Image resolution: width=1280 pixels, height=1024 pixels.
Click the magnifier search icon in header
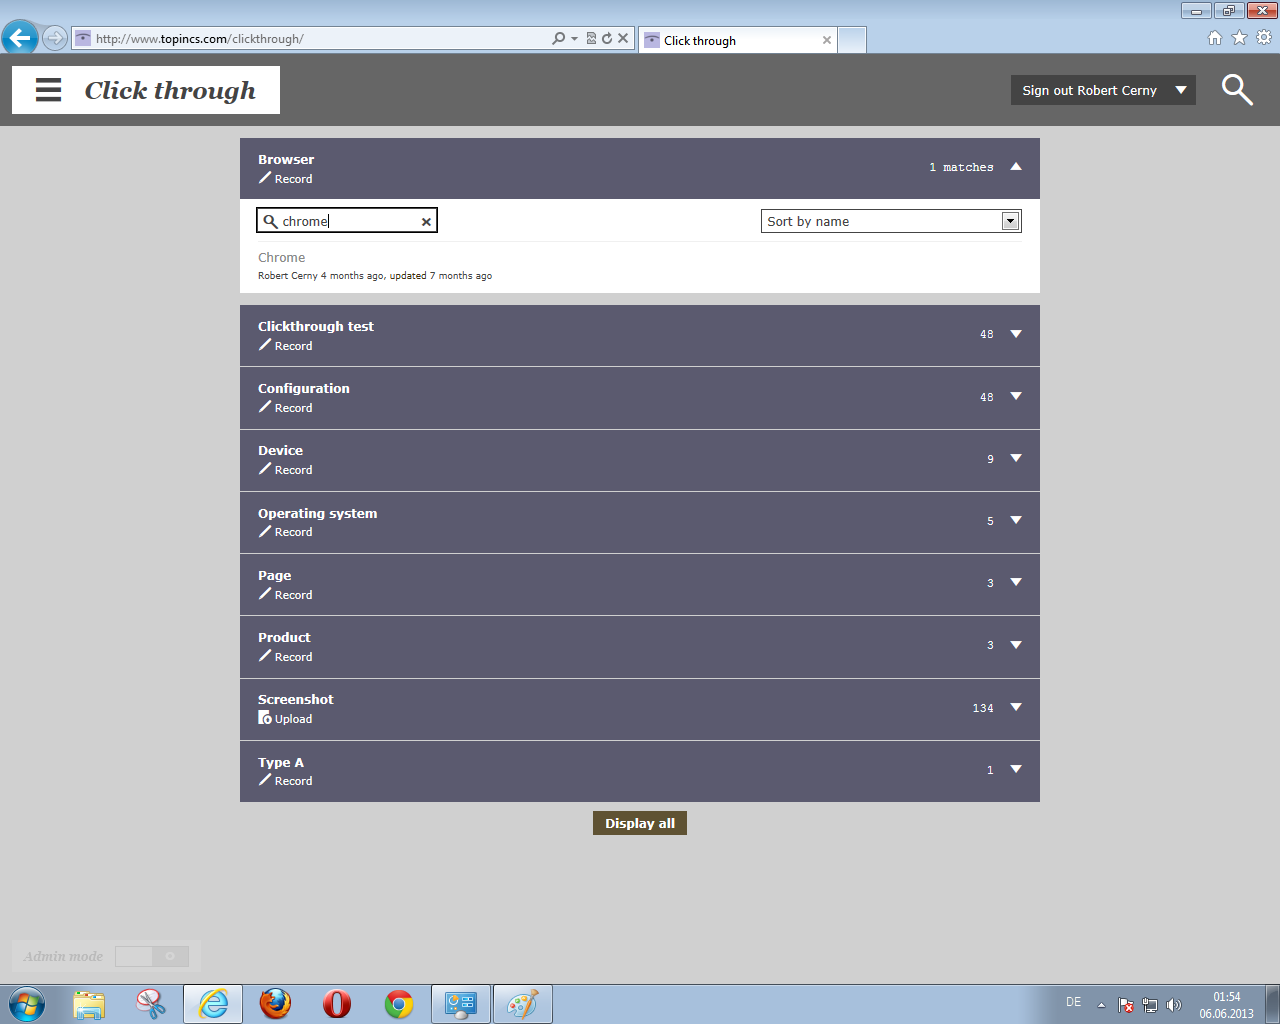(1237, 90)
